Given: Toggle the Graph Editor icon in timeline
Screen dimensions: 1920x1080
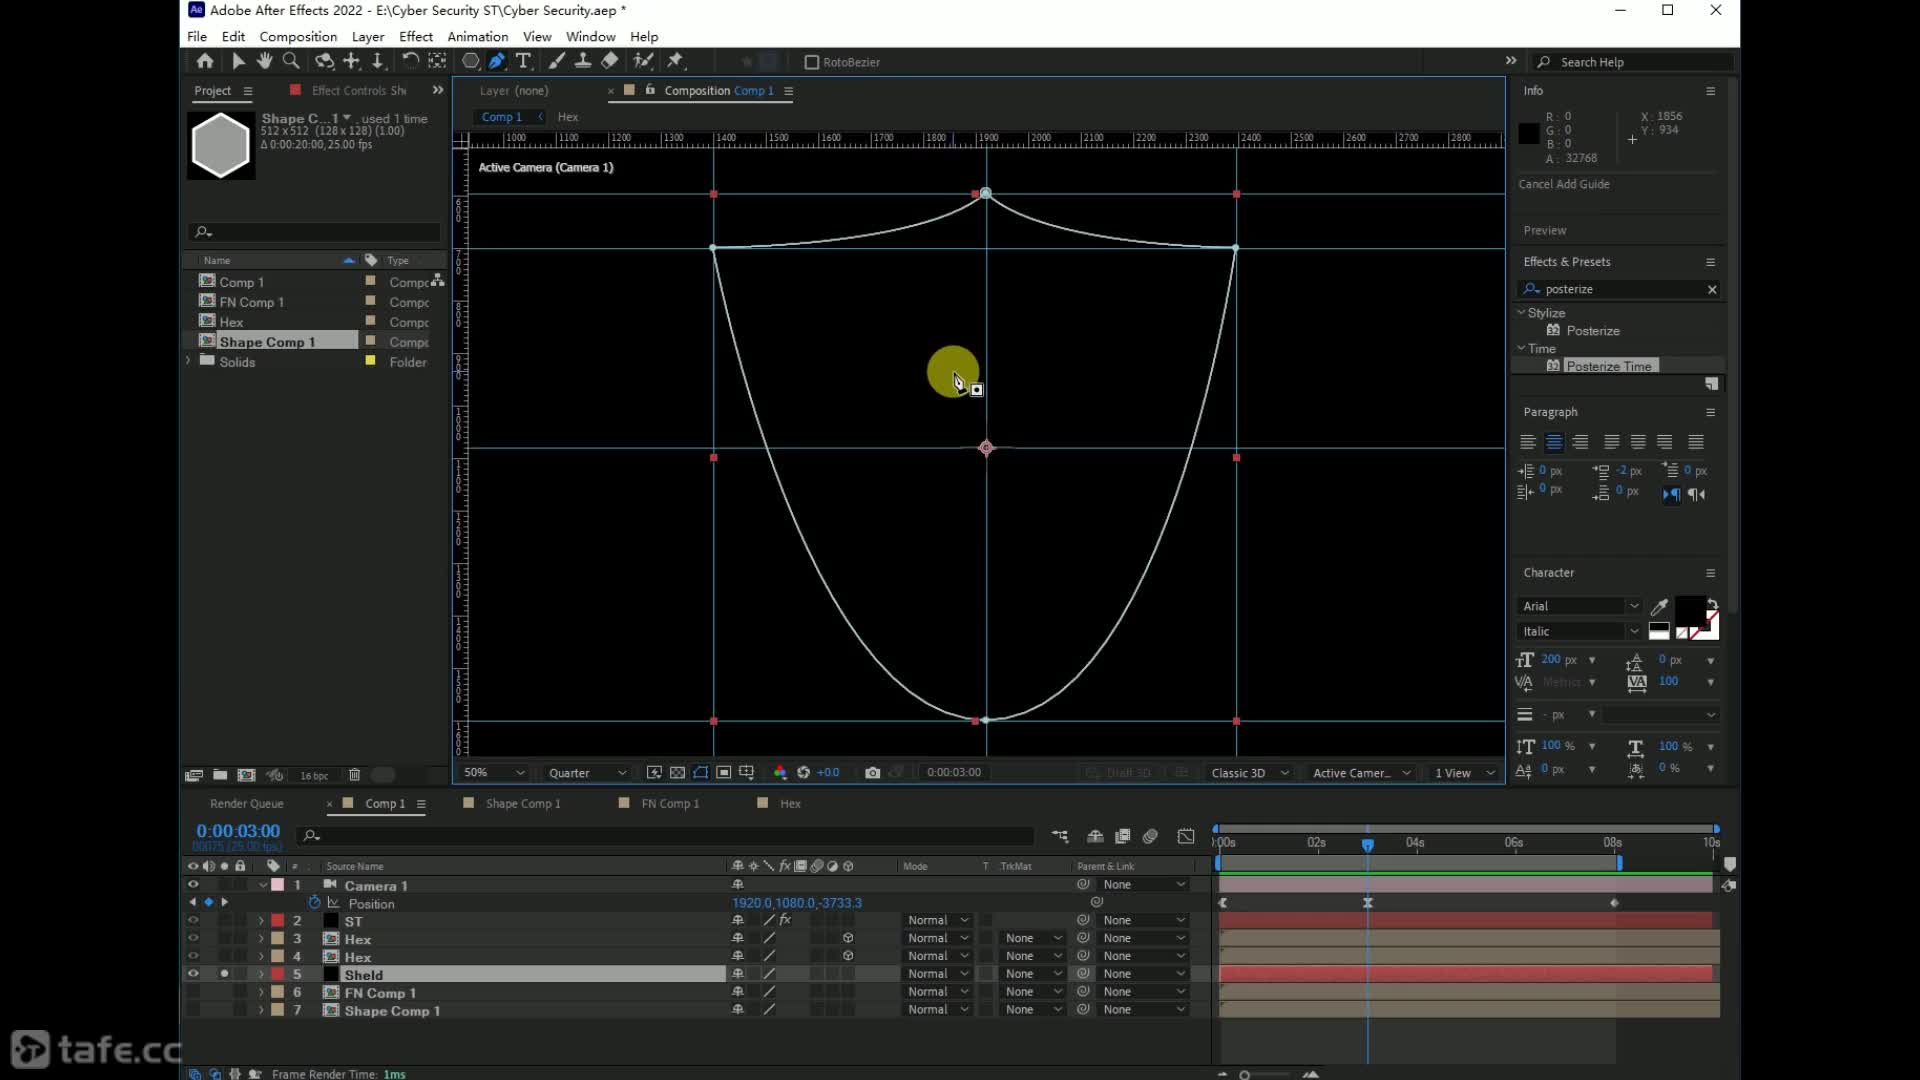Looking at the screenshot, I should click(x=1186, y=836).
